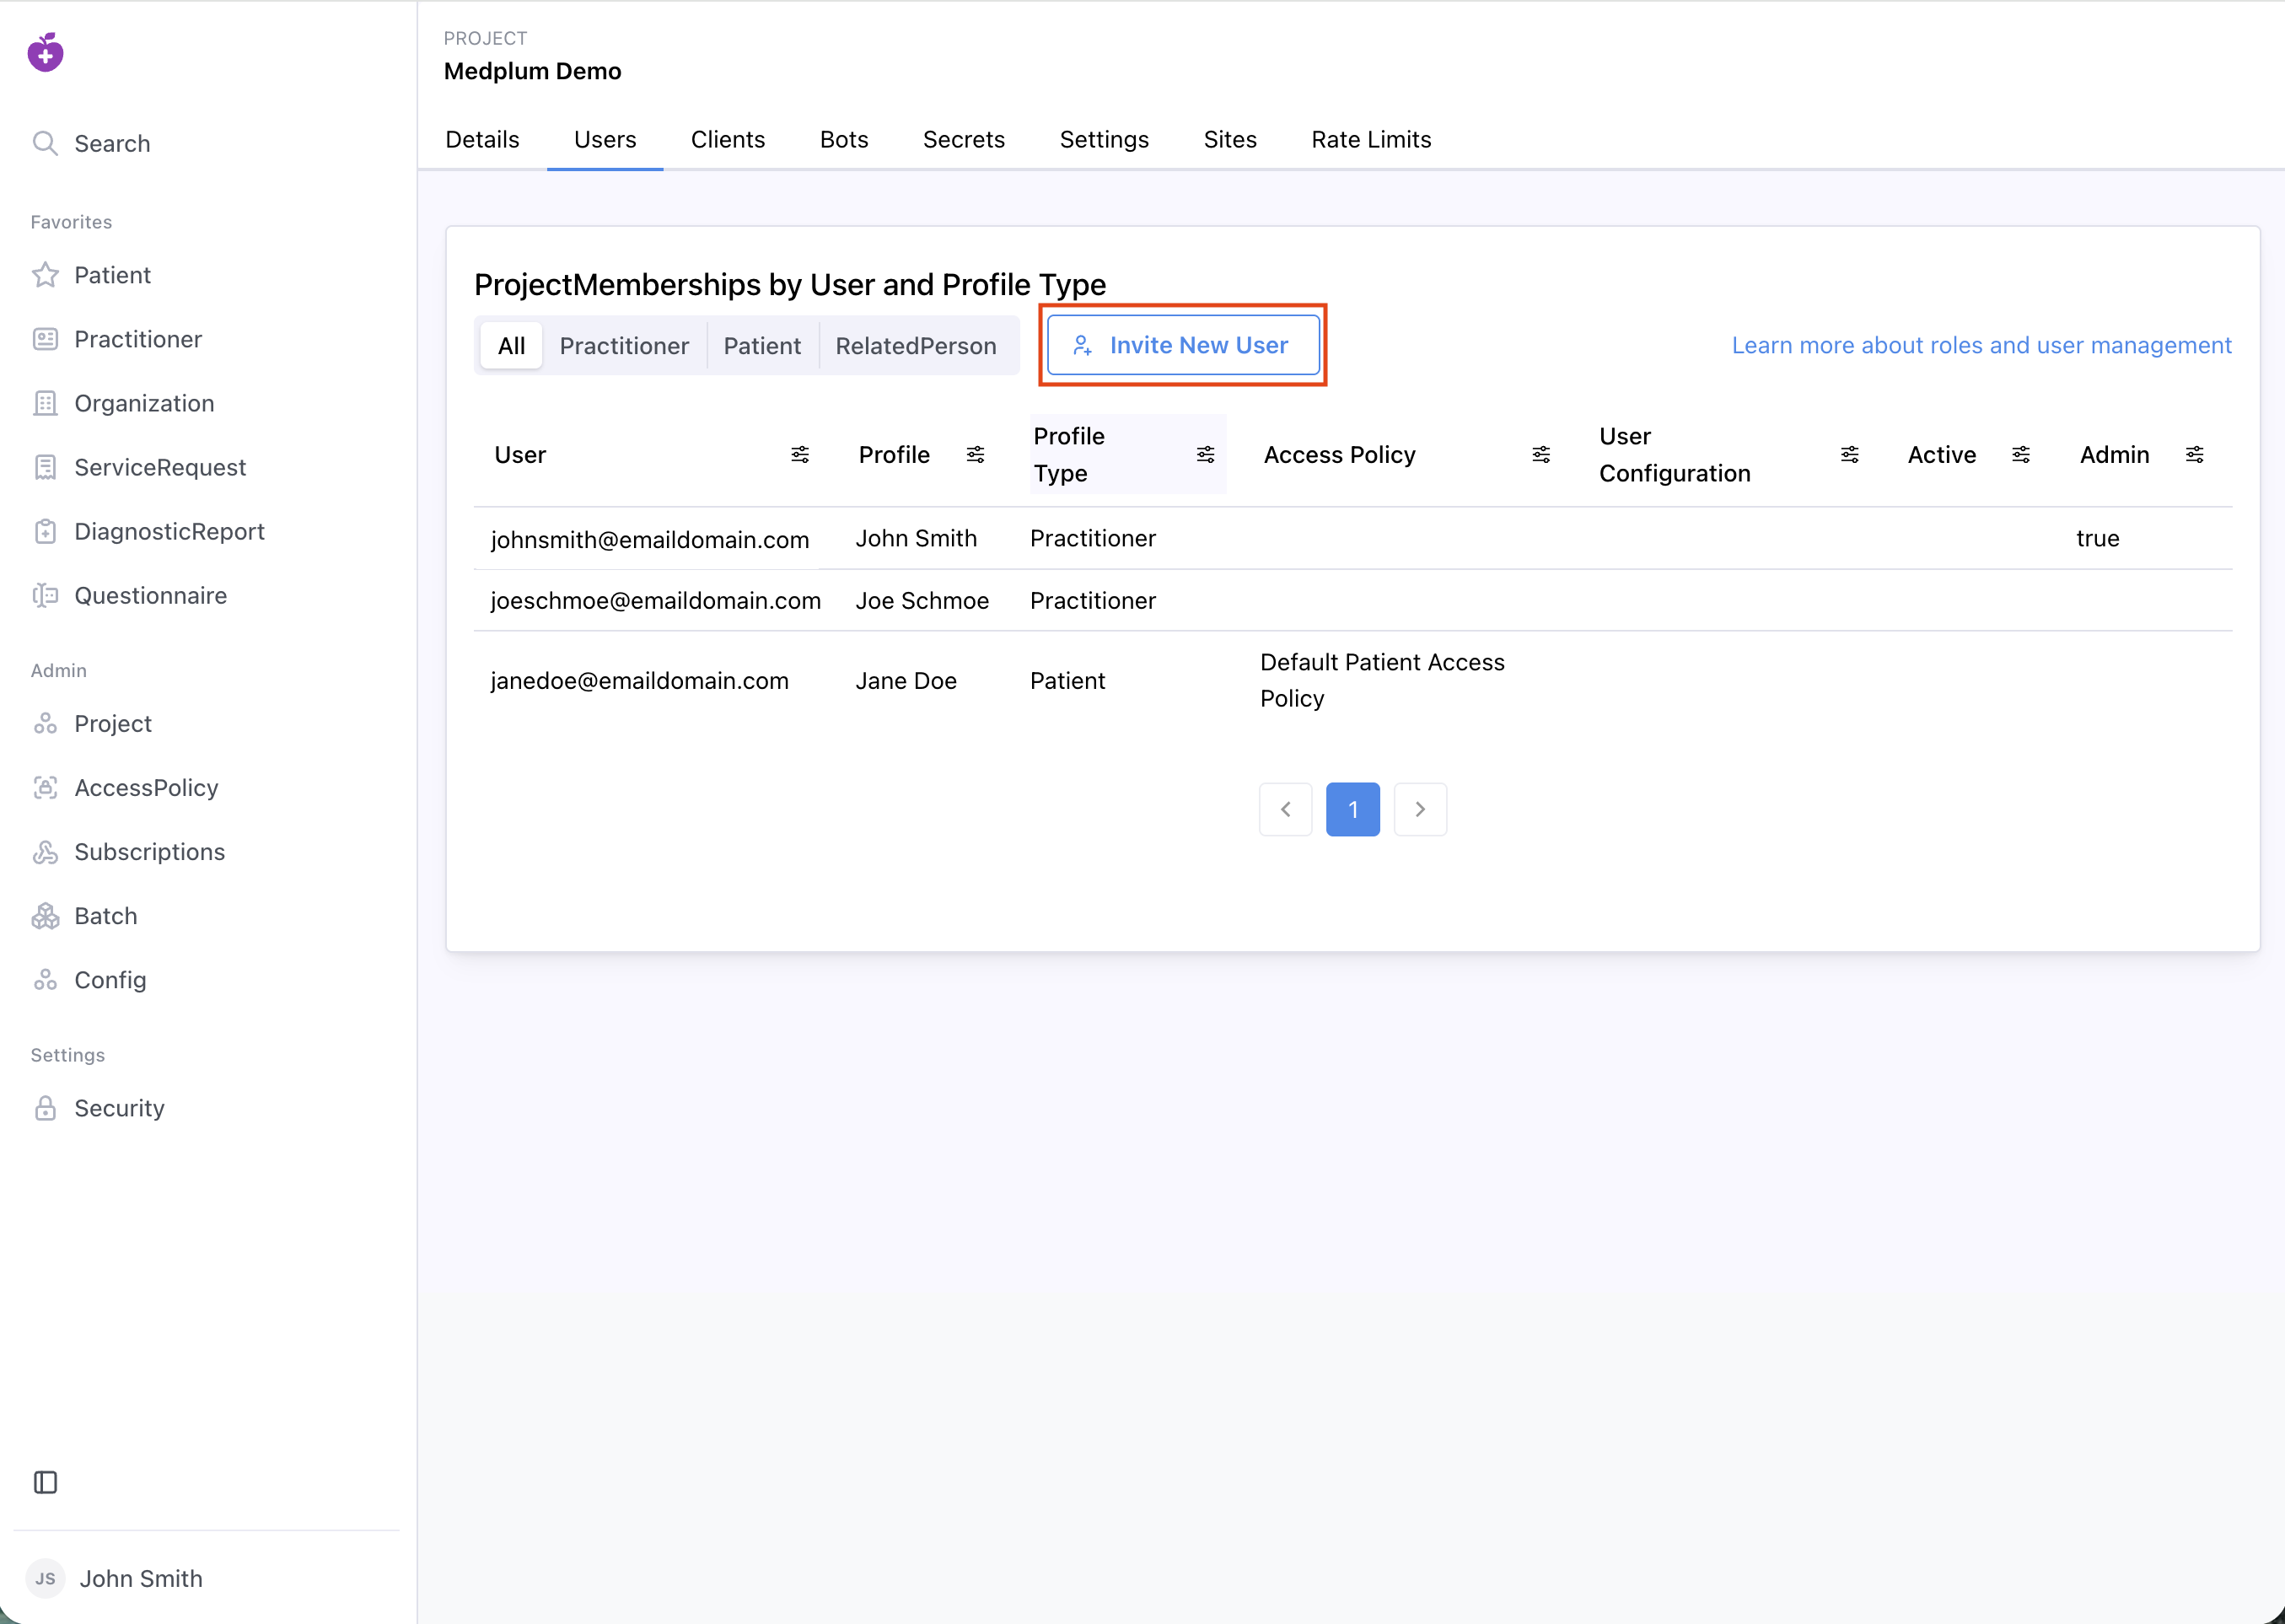The image size is (2285, 1624).
Task: Open Learn more about roles link
Action: click(x=1981, y=345)
